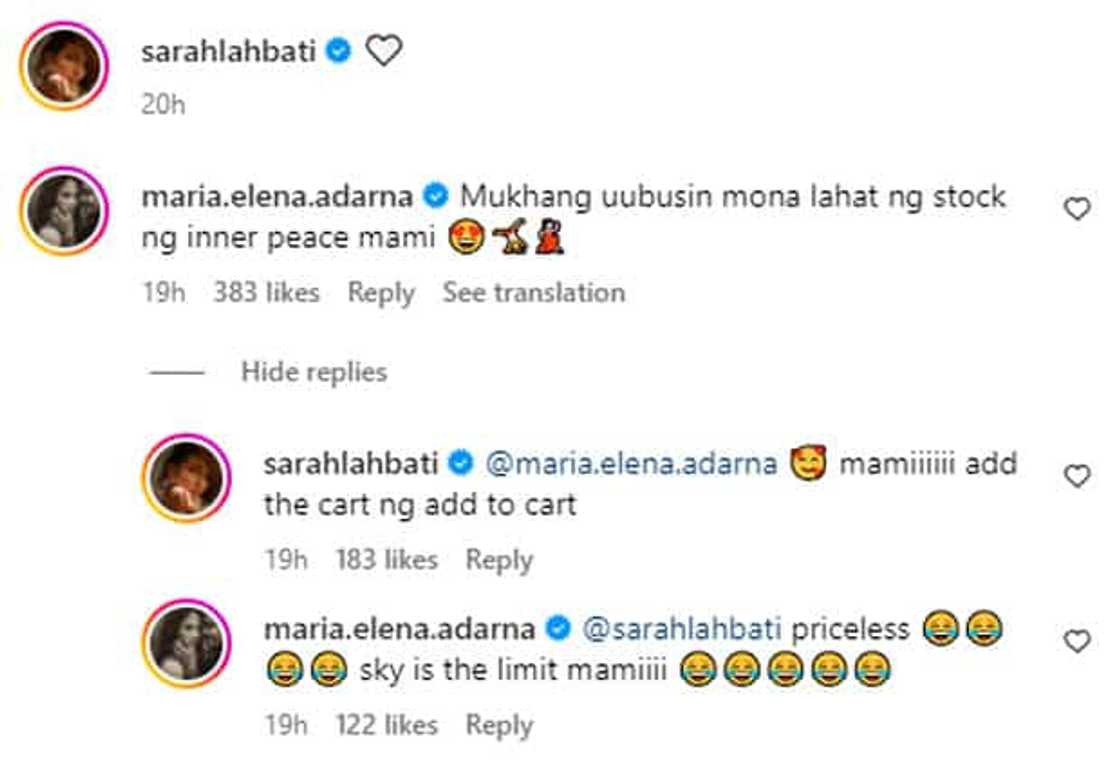The image size is (1120, 768).
Task: Reply to the sky is the limit comment
Action: [x=499, y=725]
